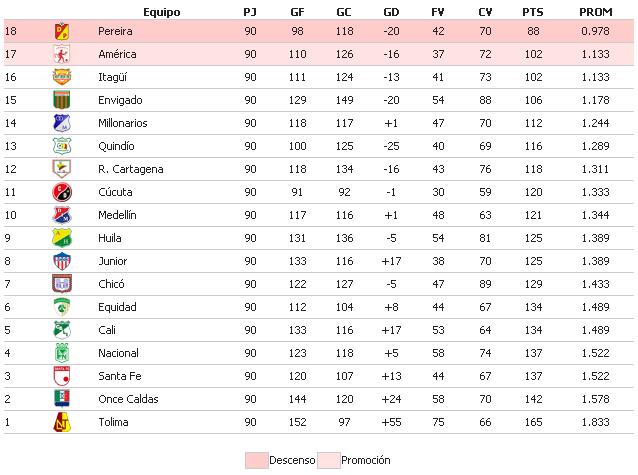Click the Medellín team crest icon
The height and width of the screenshot is (475, 638).
(62, 215)
